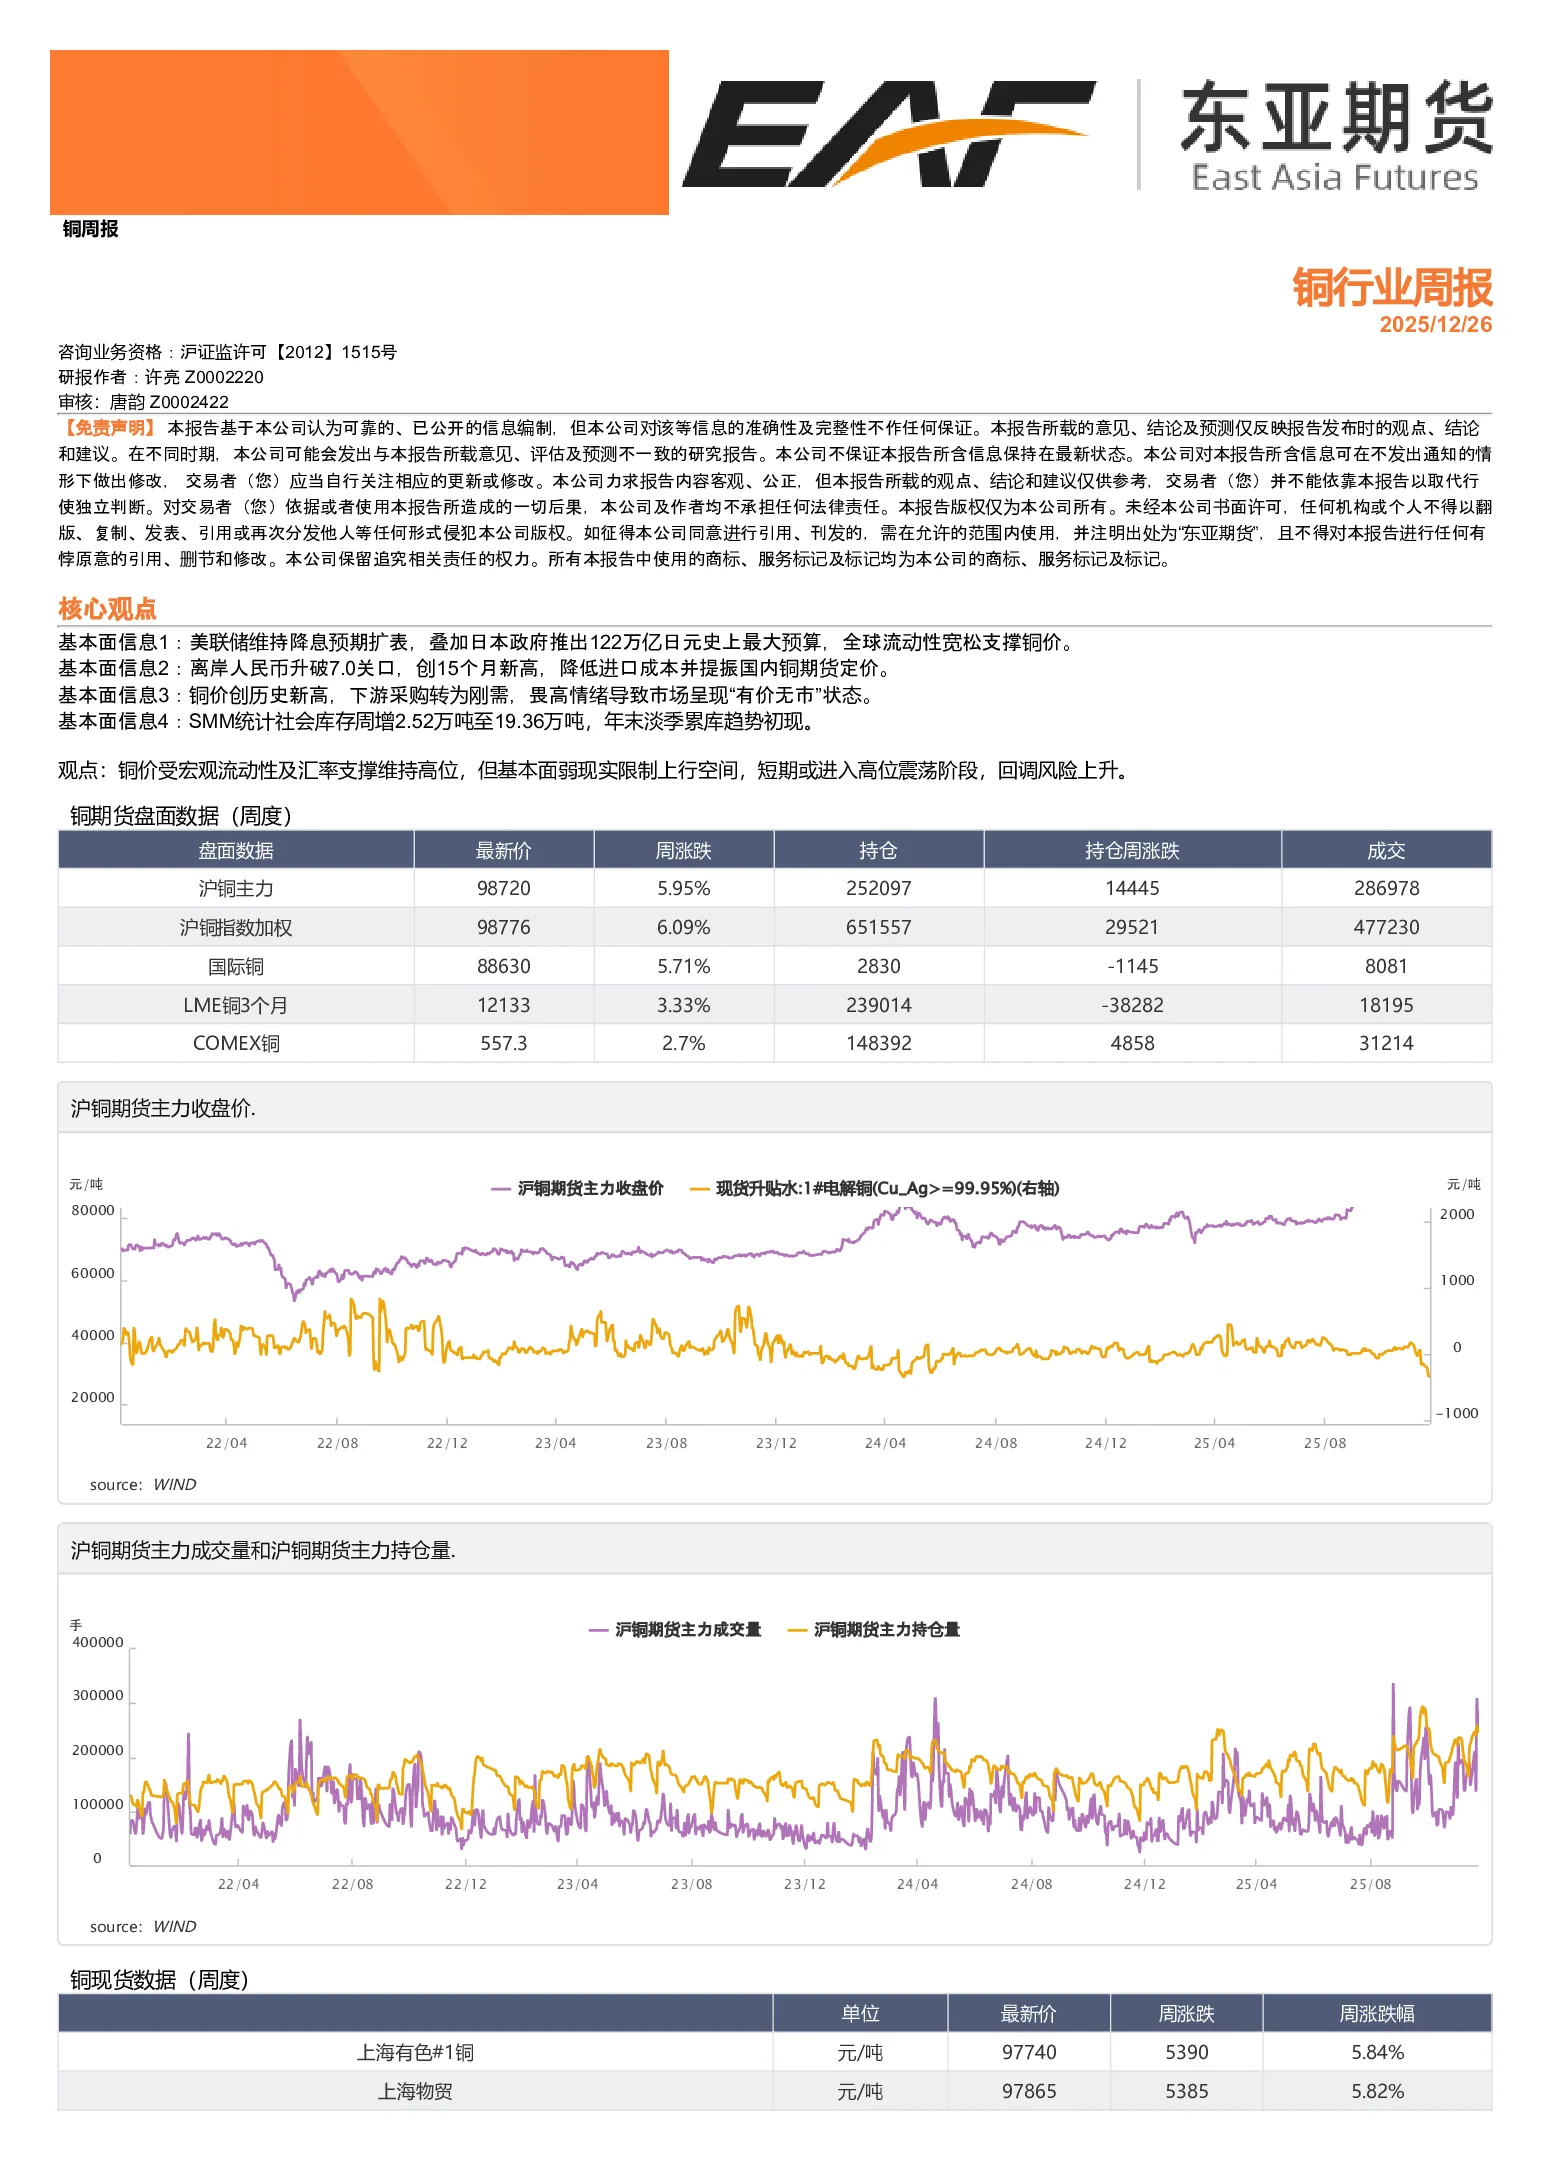Click the COMEX铜 volume 31214
This screenshot has height=2172, width=1550.
click(x=1386, y=1043)
